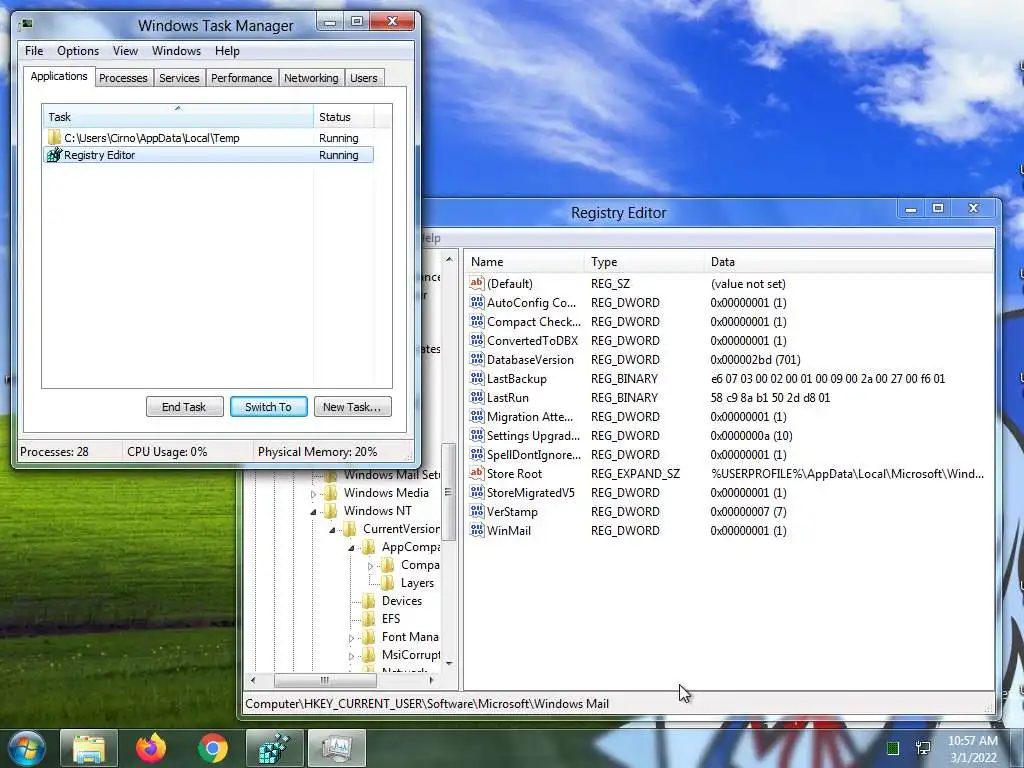This screenshot has width=1024, height=768.
Task: Select the Settings Upgrad... value icon
Action: 477,435
